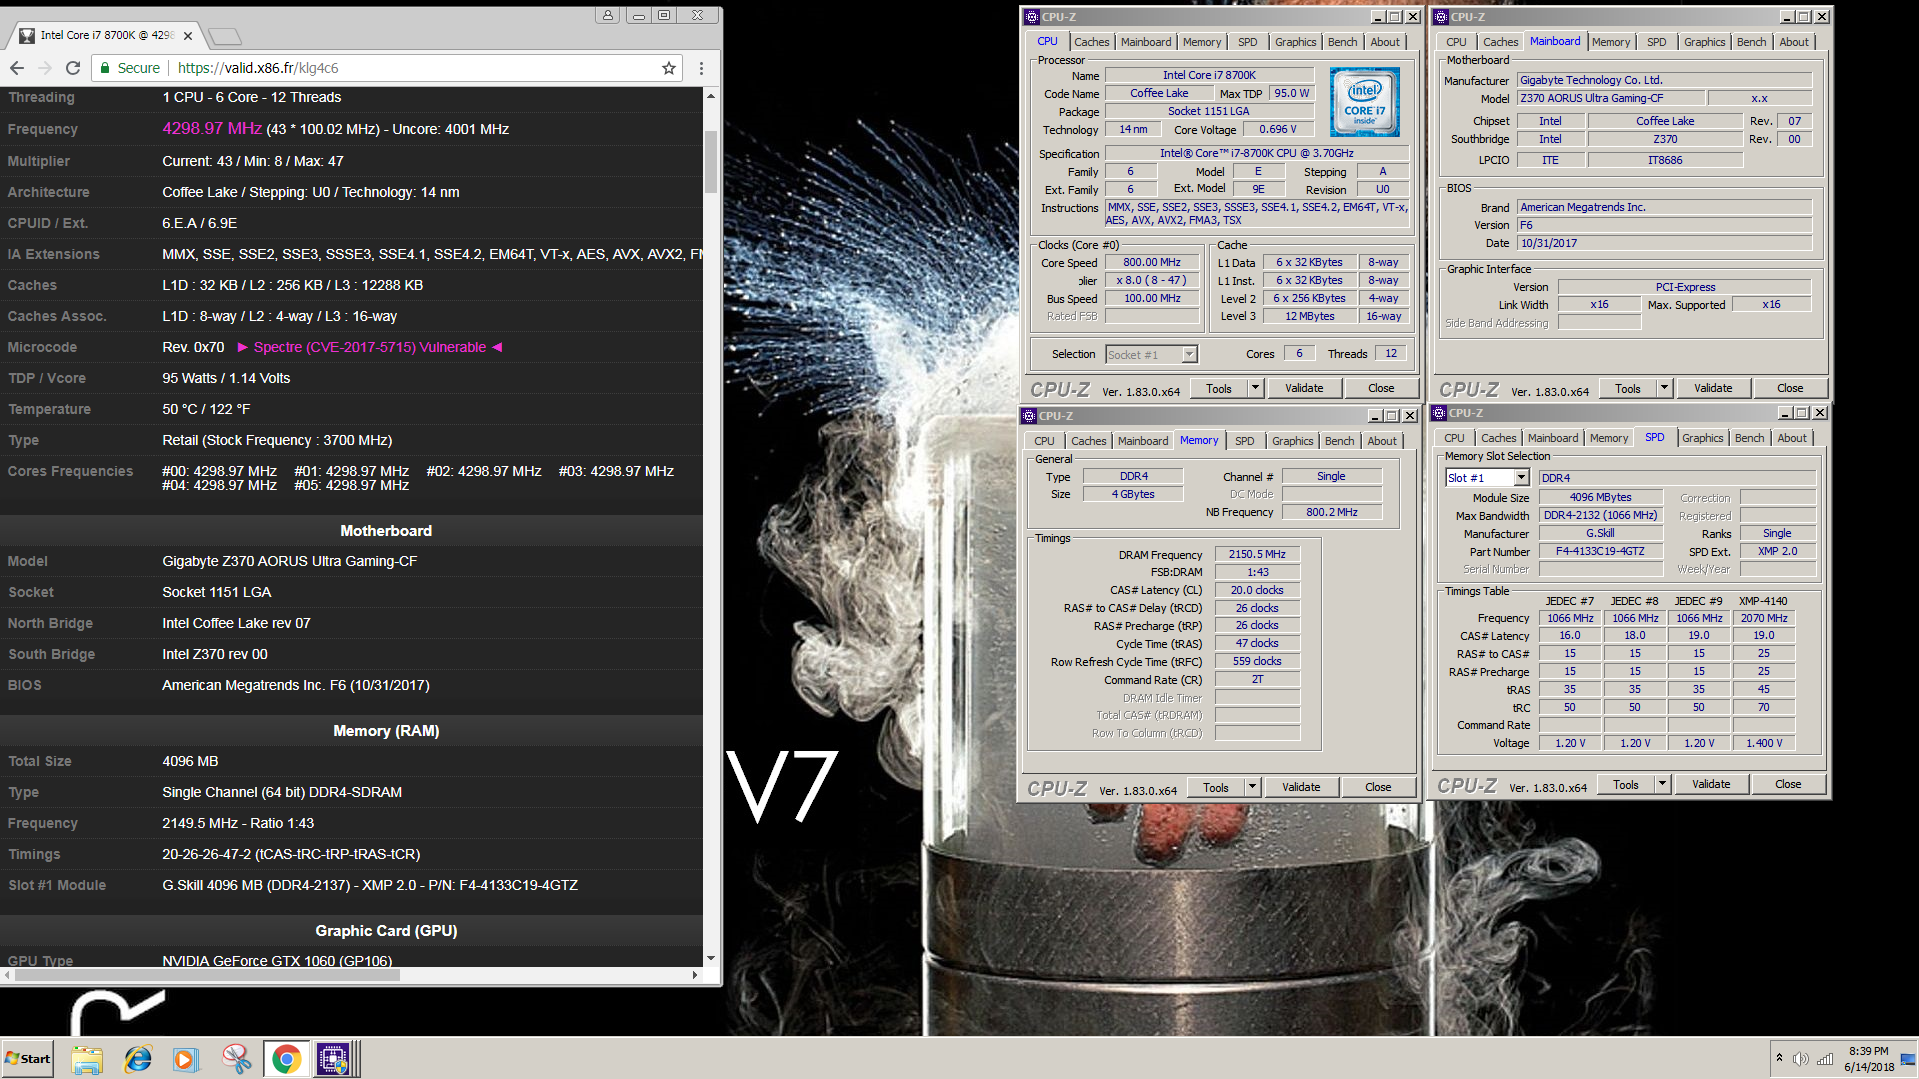The image size is (1919, 1079).
Task: Expand Tools dropdown arrow in Memory window
Action: pyautogui.click(x=1252, y=787)
